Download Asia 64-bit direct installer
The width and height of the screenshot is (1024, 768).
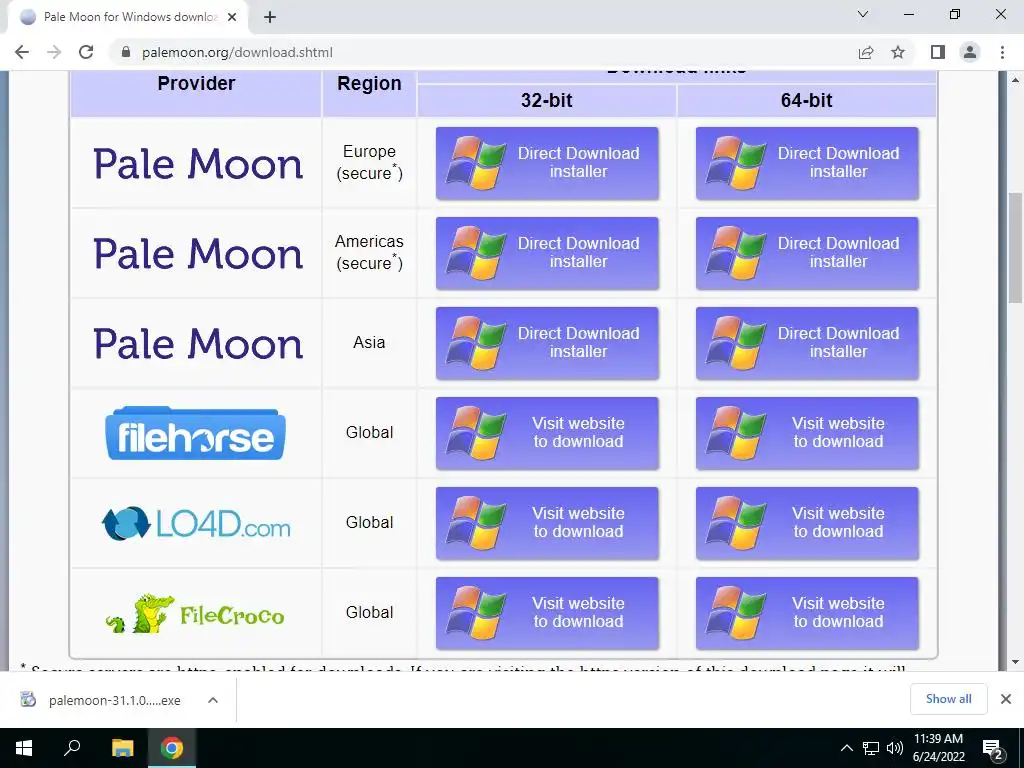(807, 344)
